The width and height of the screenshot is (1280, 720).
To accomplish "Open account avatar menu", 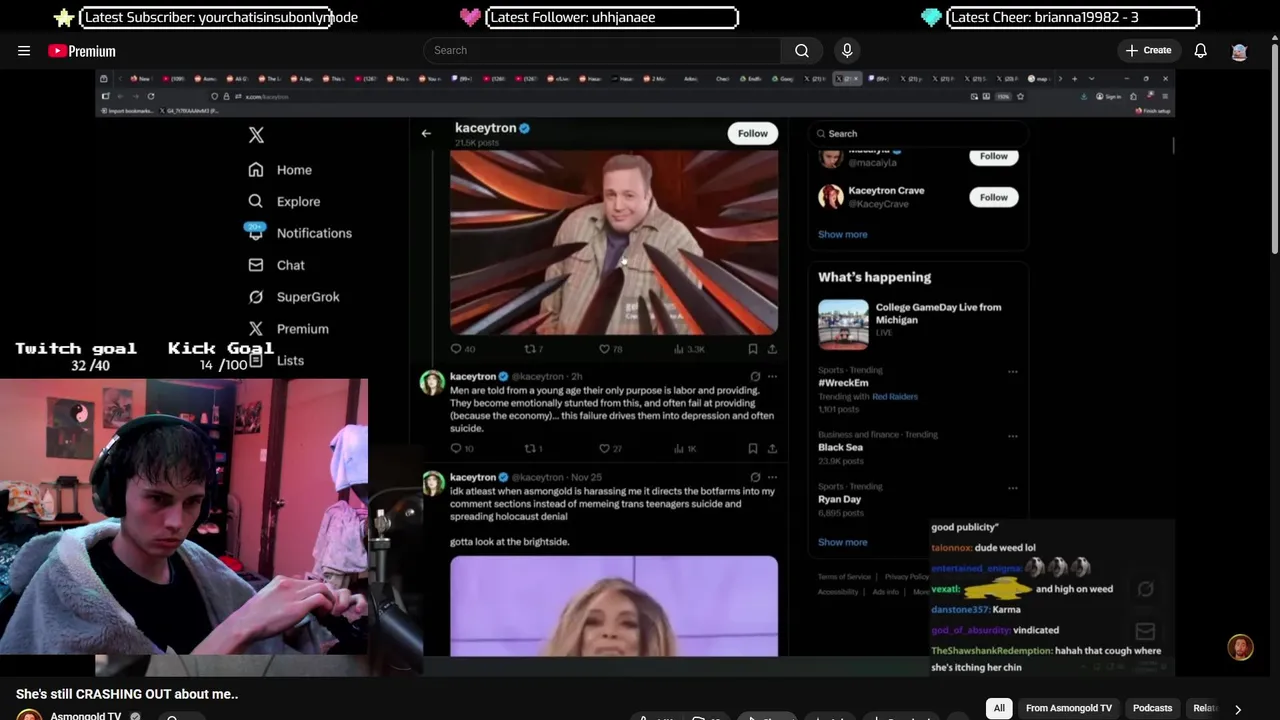I will [x=1240, y=52].
